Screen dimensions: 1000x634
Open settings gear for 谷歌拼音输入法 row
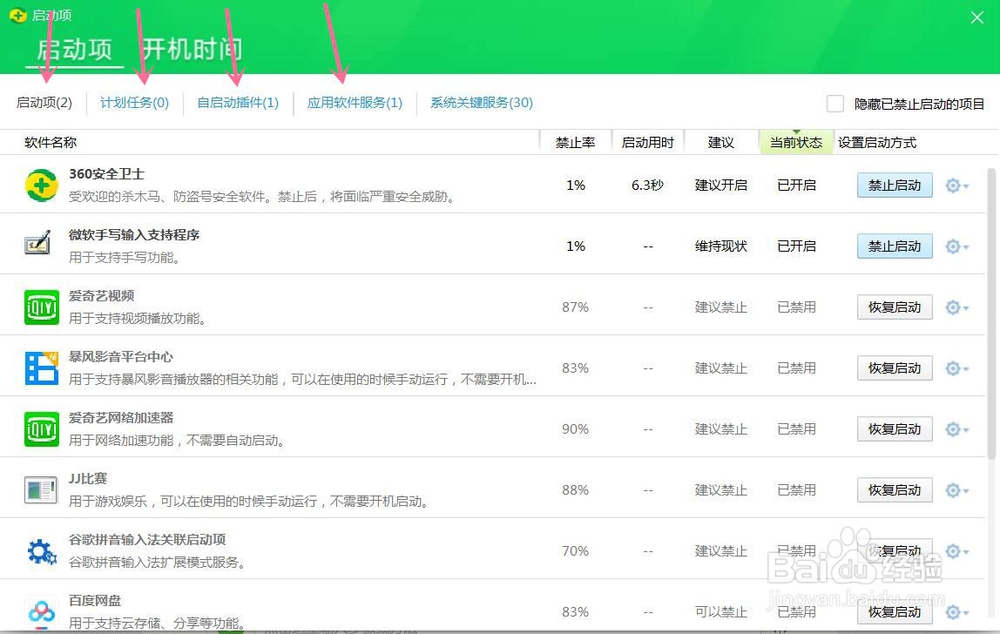[x=957, y=551]
